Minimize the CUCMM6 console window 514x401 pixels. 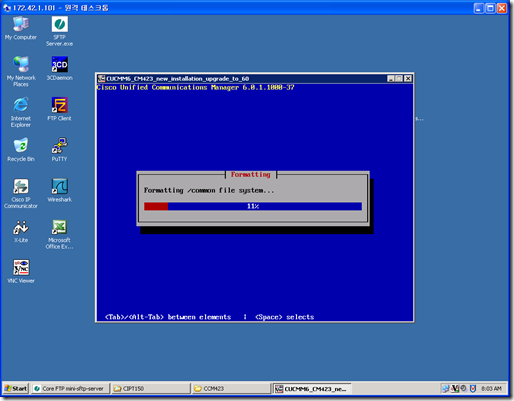pos(391,78)
